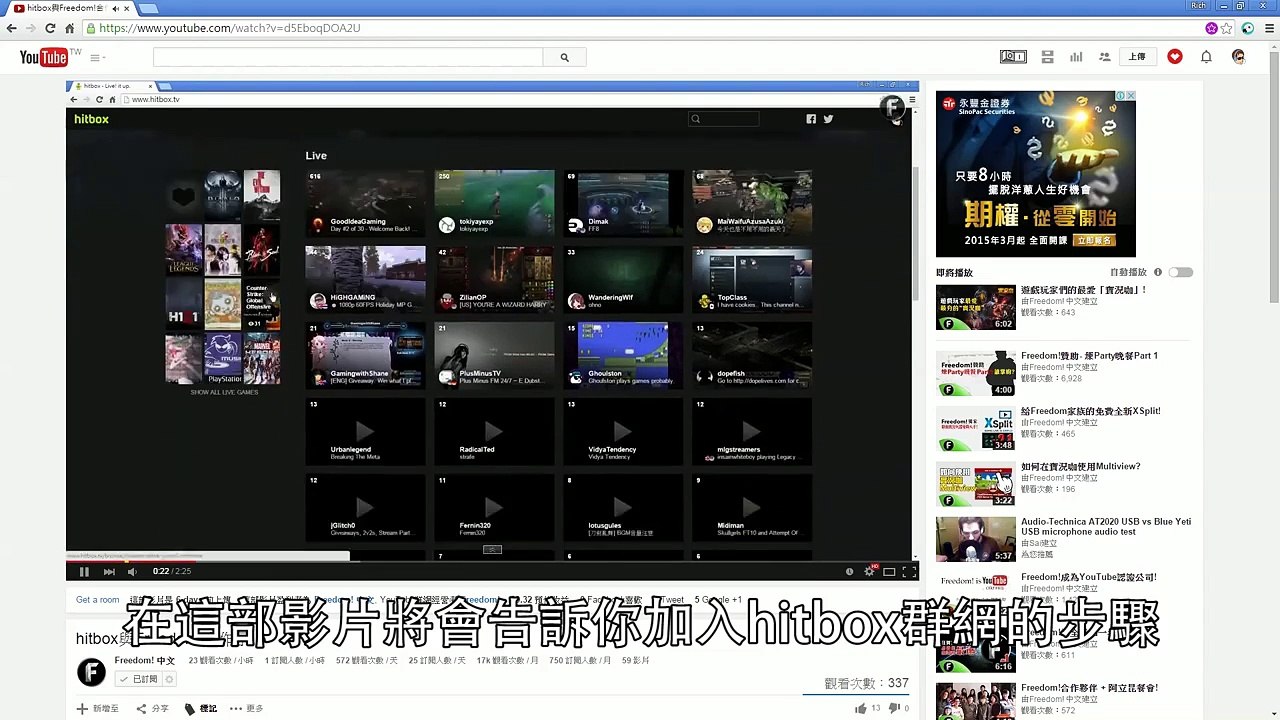Image resolution: width=1280 pixels, height=720 pixels.
Task: Click the 上傳 upload button
Action: (1137, 57)
